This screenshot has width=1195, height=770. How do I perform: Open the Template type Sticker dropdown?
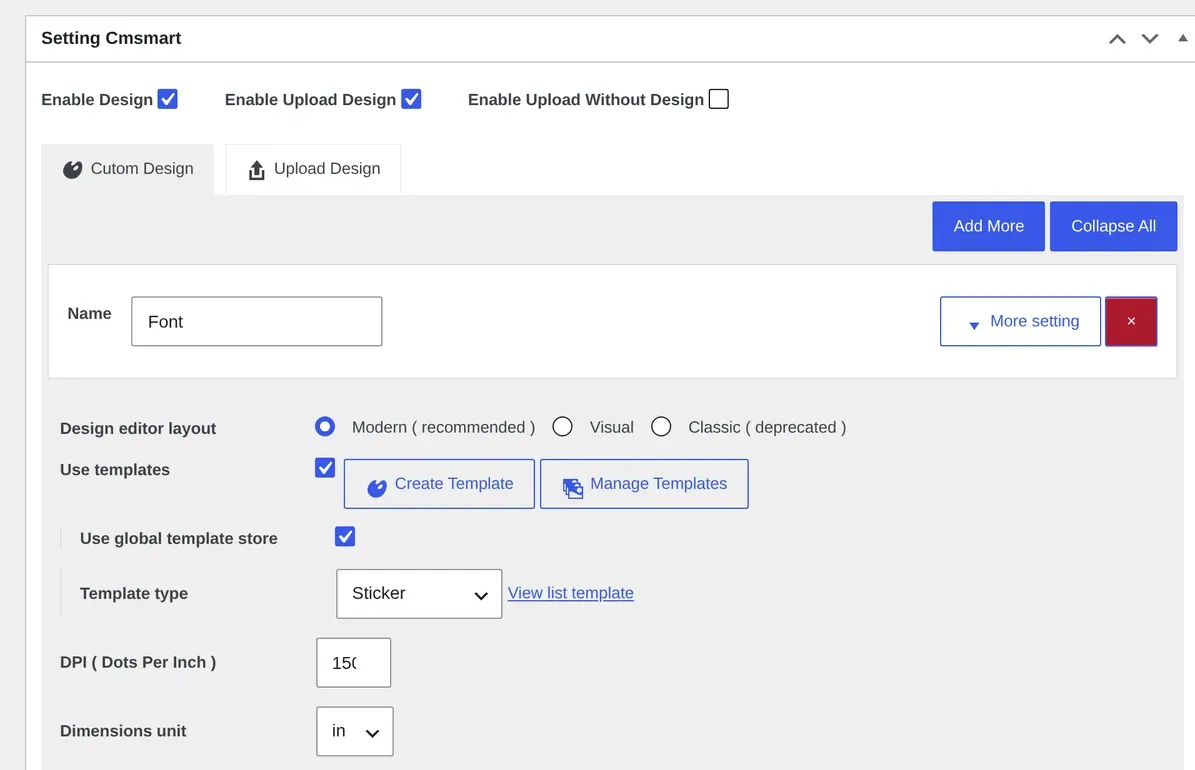(x=419, y=594)
